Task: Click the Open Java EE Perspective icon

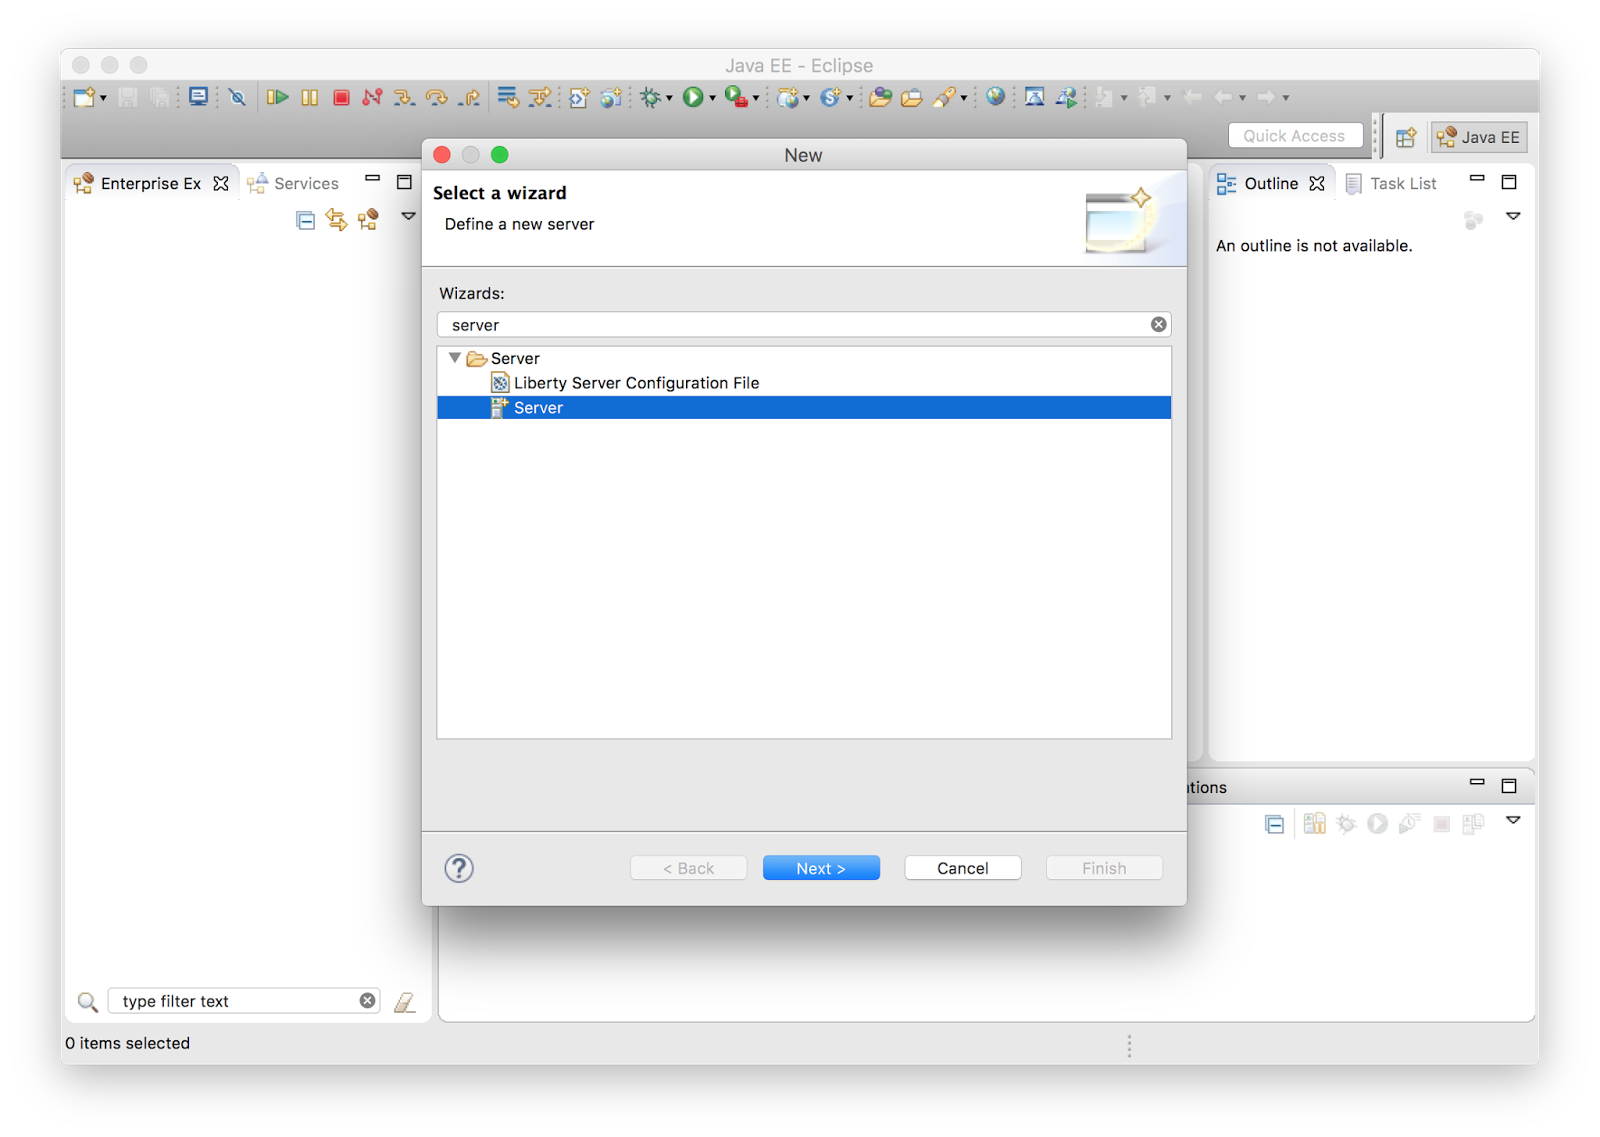Action: [x=1479, y=137]
